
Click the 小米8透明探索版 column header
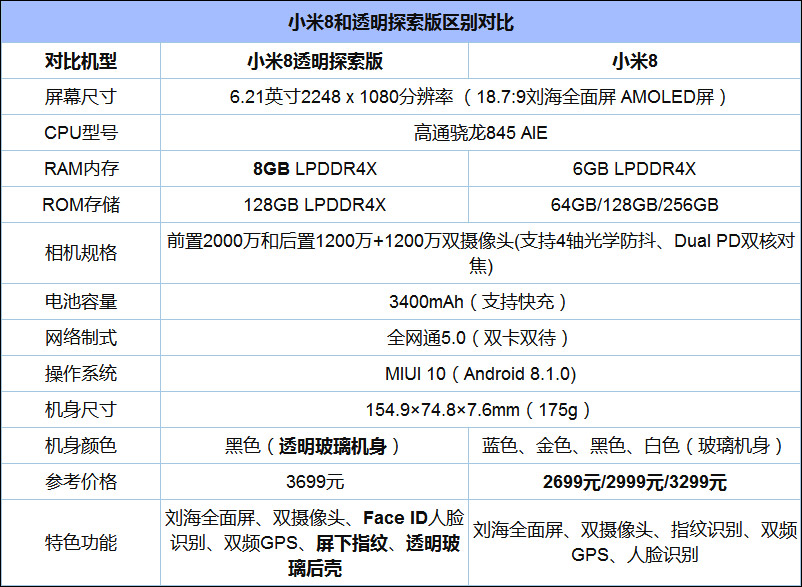pyautogui.click(x=315, y=61)
